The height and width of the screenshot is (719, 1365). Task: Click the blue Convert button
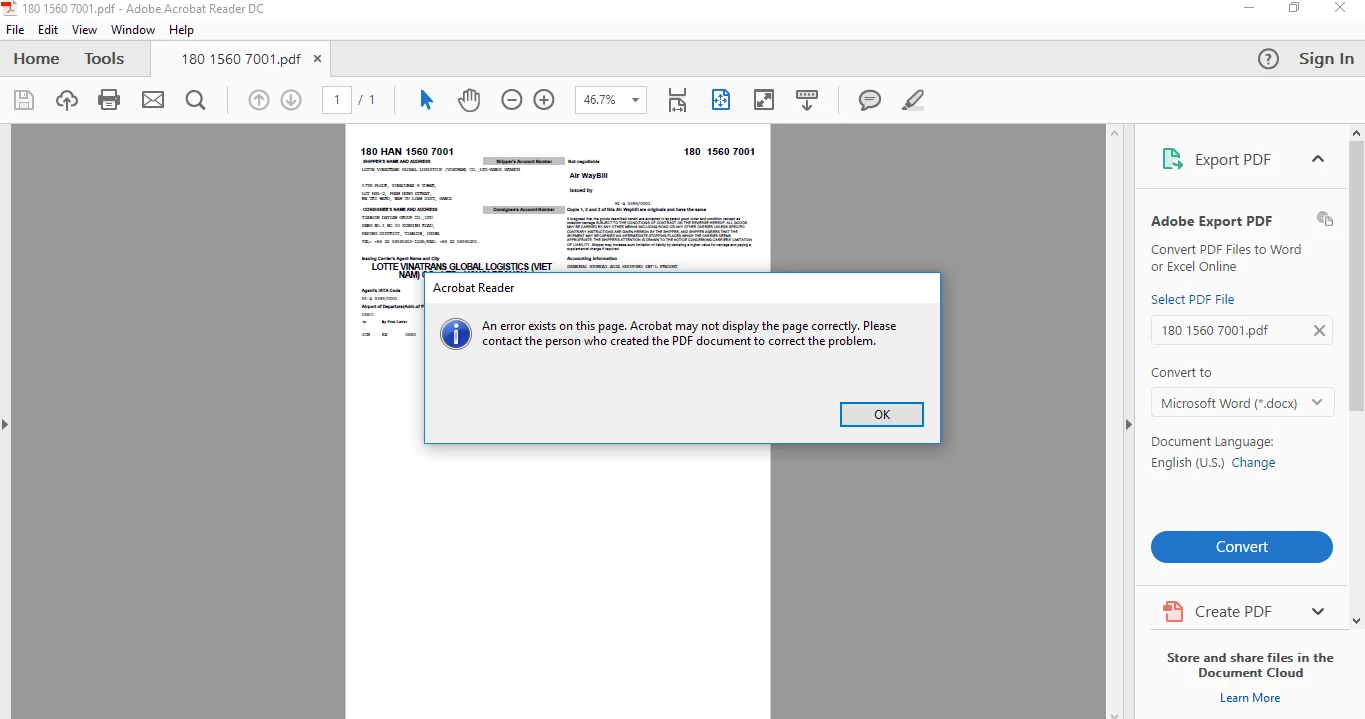coord(1242,547)
